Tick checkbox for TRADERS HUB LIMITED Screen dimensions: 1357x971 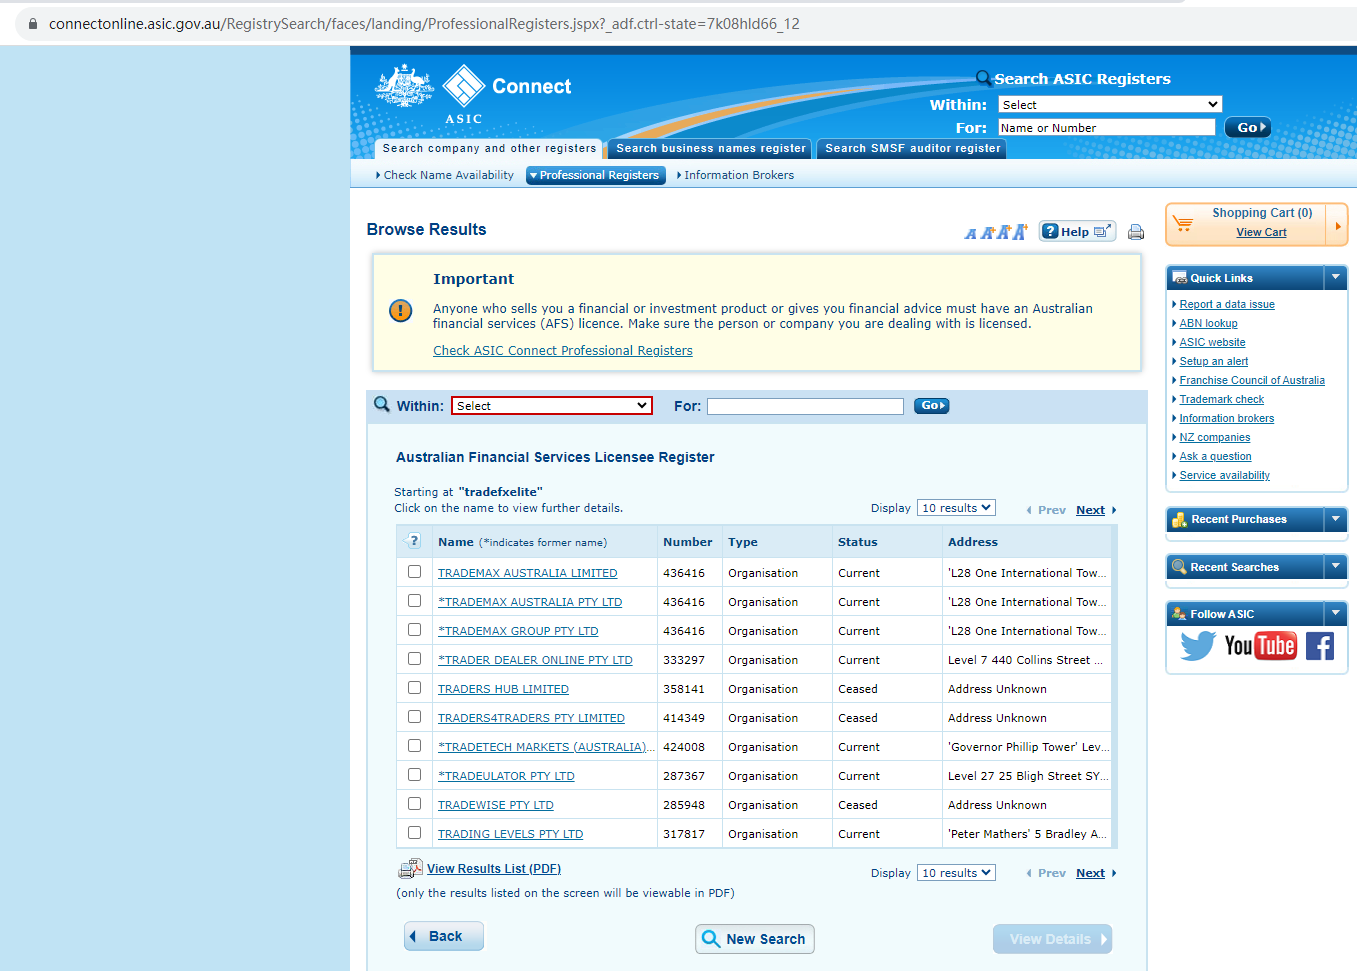click(414, 688)
